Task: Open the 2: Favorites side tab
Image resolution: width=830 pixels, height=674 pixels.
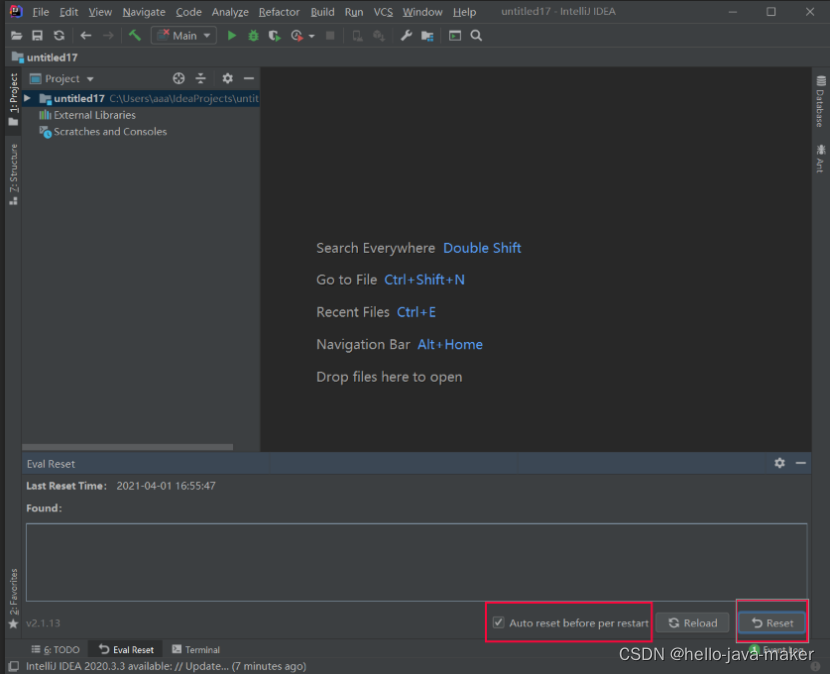Action: coord(14,598)
